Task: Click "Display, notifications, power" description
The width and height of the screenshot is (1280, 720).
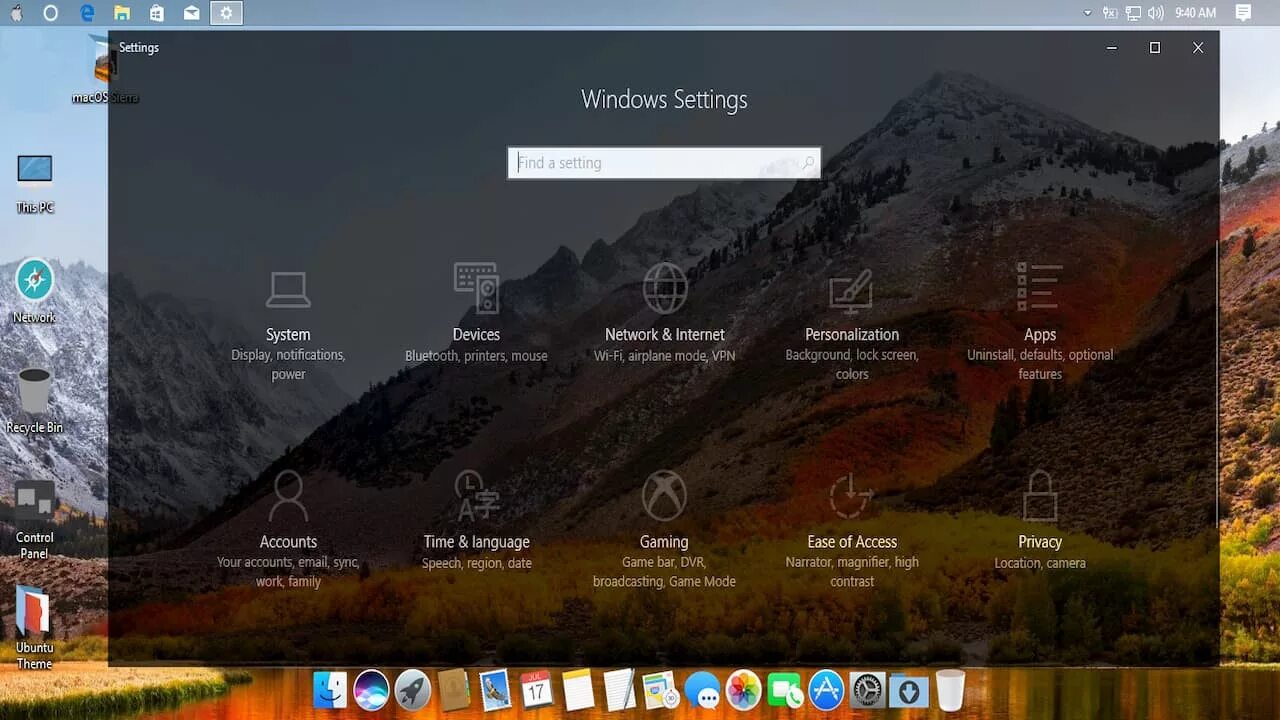Action: pos(288,364)
